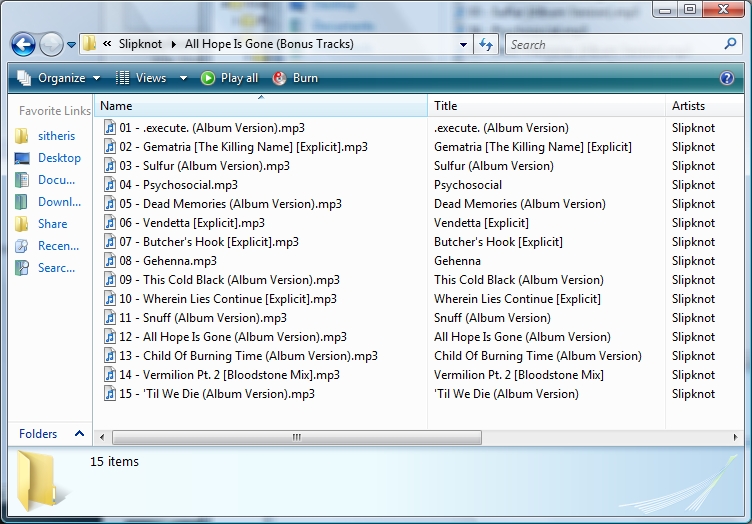
Task: Click the Recently Changed icon in sidebar
Action: coord(21,246)
